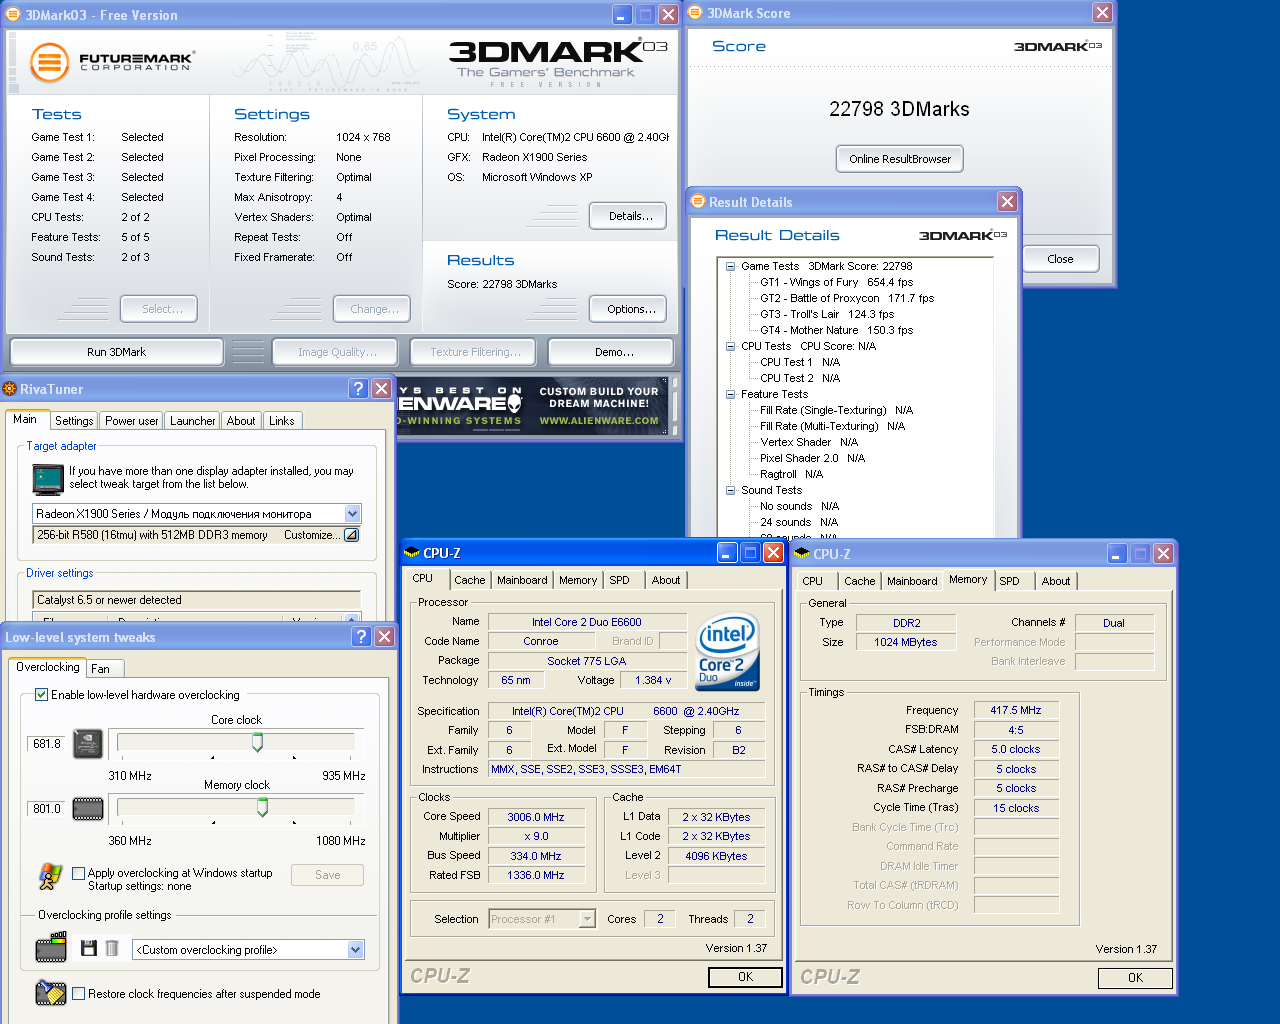Click GT1 - Wings of Fury result row
This screenshot has width=1280, height=1024.
click(836, 283)
